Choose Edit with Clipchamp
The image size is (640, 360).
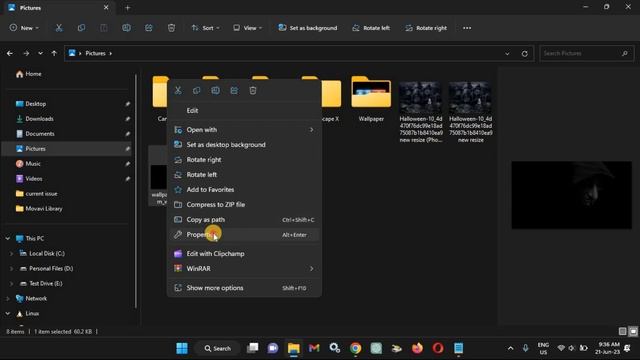[244, 254]
